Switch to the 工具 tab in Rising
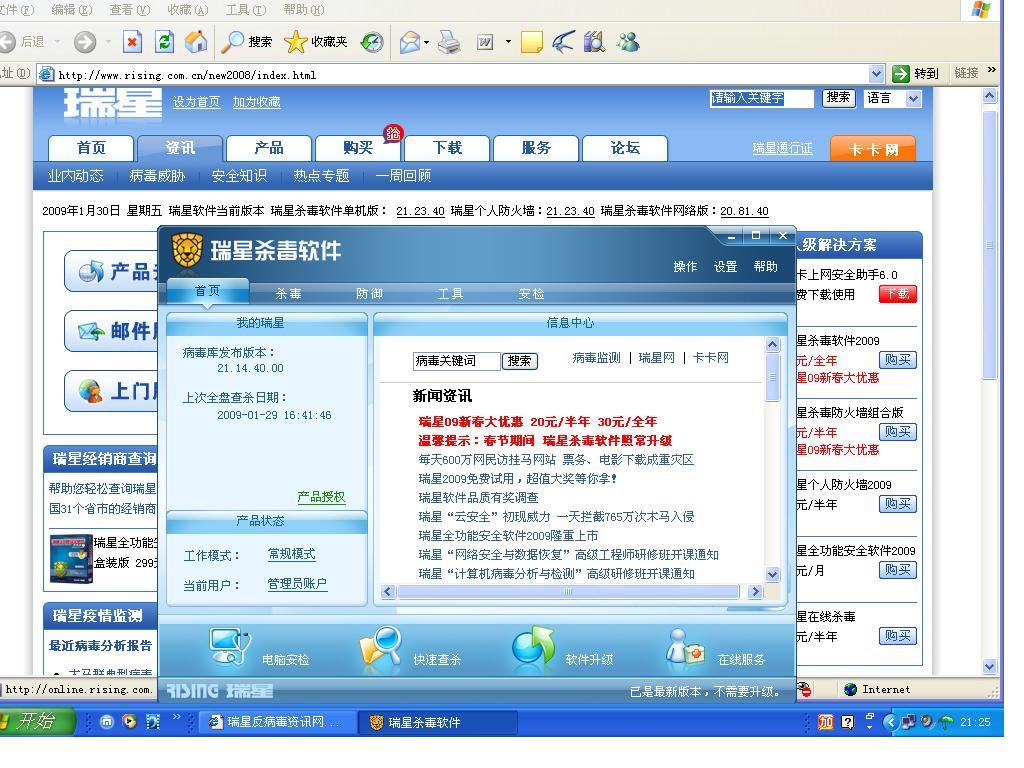The image size is (1024, 768). [450, 293]
